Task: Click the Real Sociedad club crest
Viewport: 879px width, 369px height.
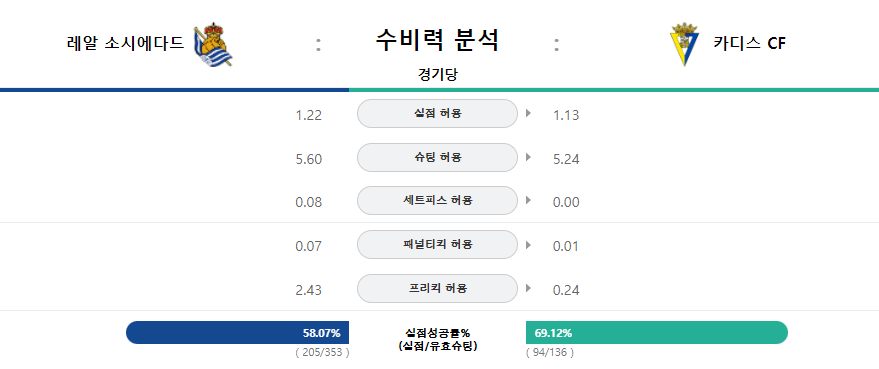Action: [212, 44]
